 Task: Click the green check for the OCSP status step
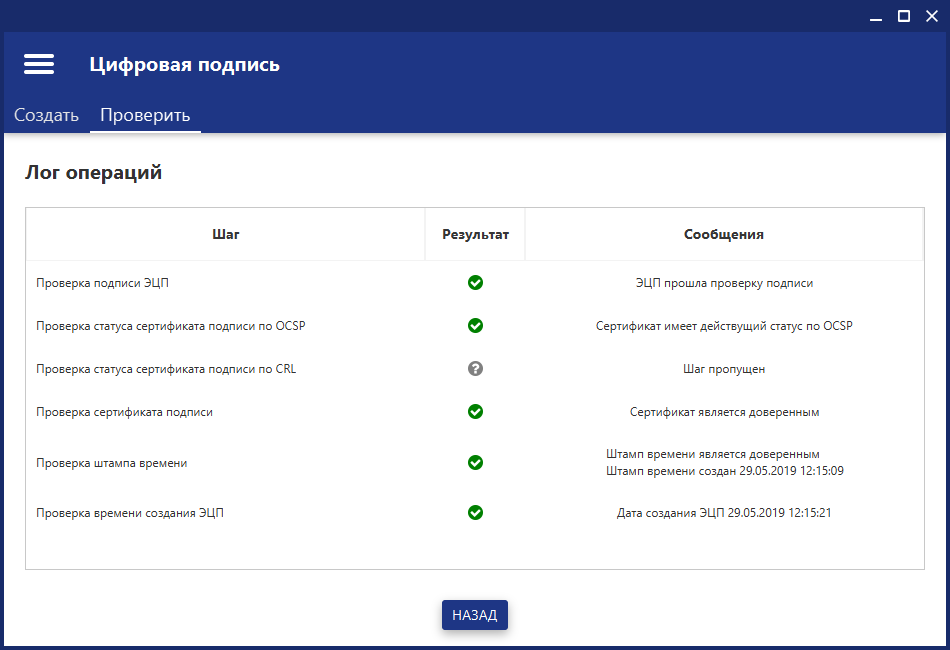point(475,326)
